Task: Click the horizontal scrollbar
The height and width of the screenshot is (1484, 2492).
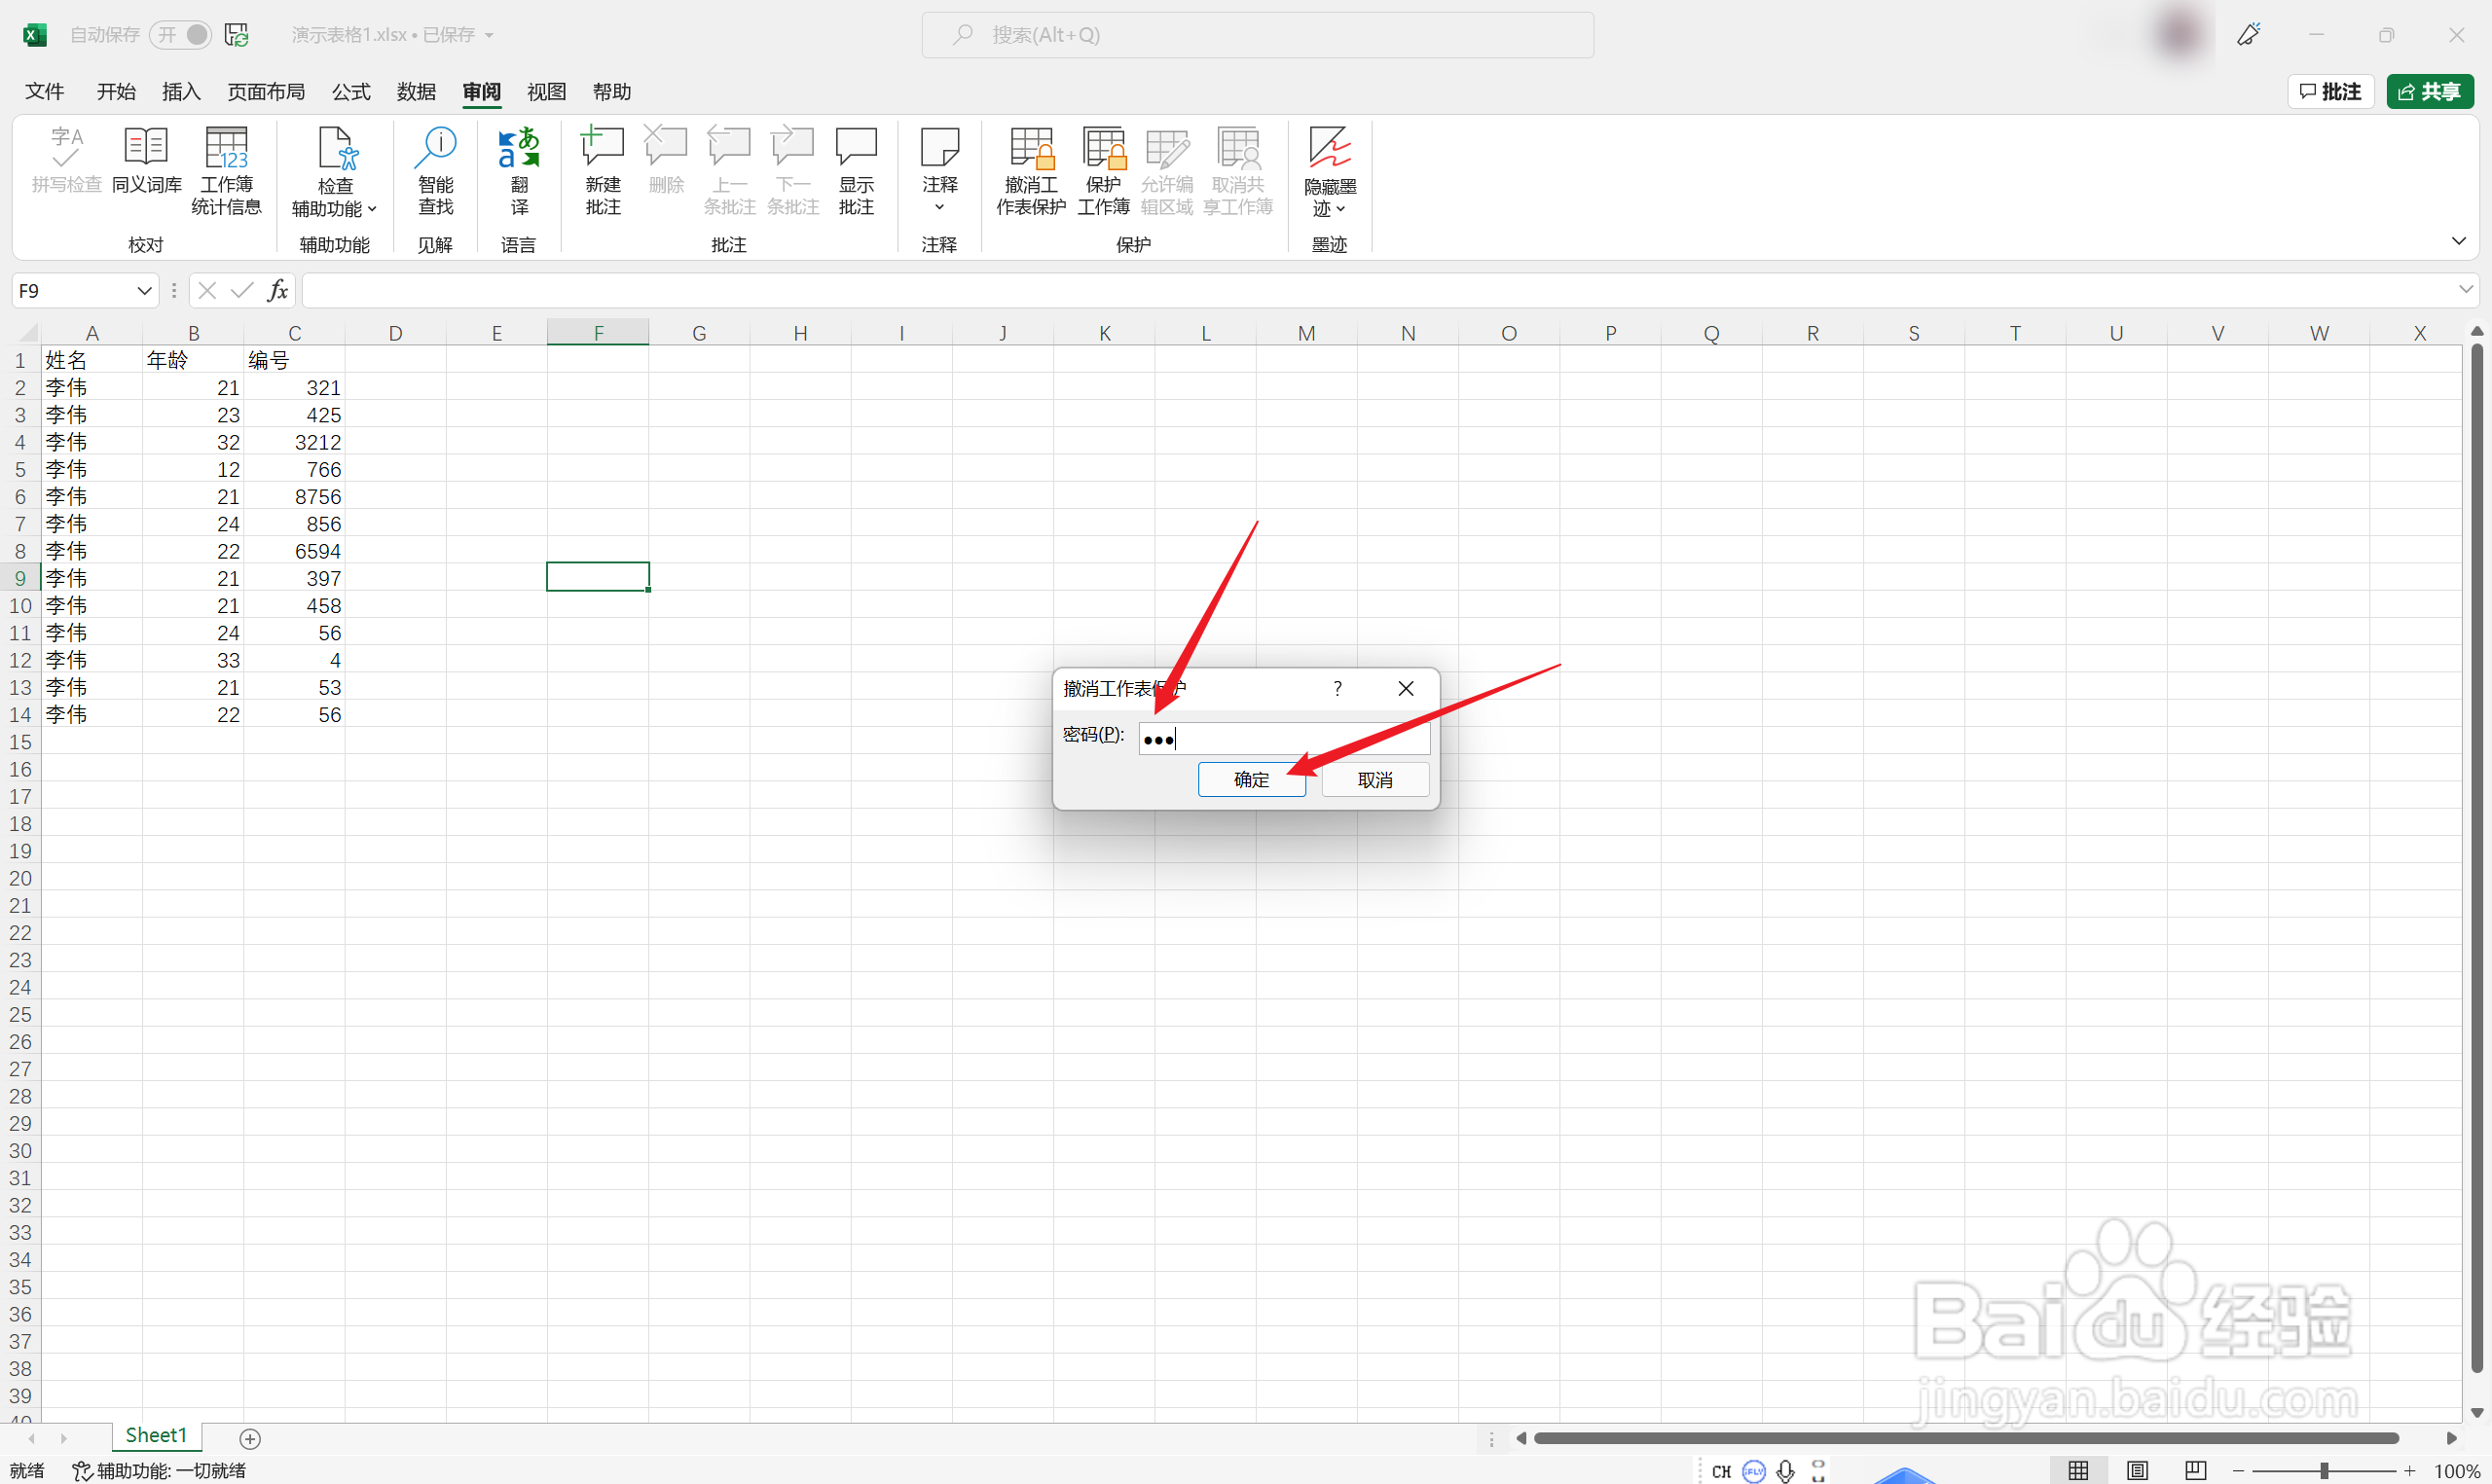Action: pos(1966,1438)
